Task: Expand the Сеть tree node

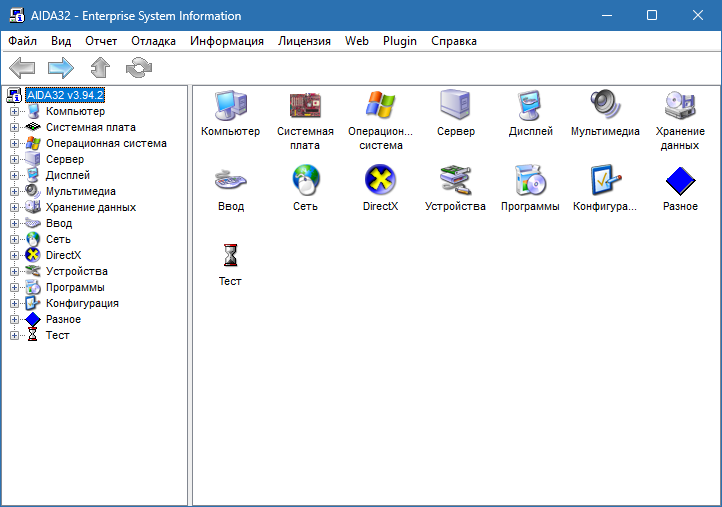Action: [x=14, y=239]
